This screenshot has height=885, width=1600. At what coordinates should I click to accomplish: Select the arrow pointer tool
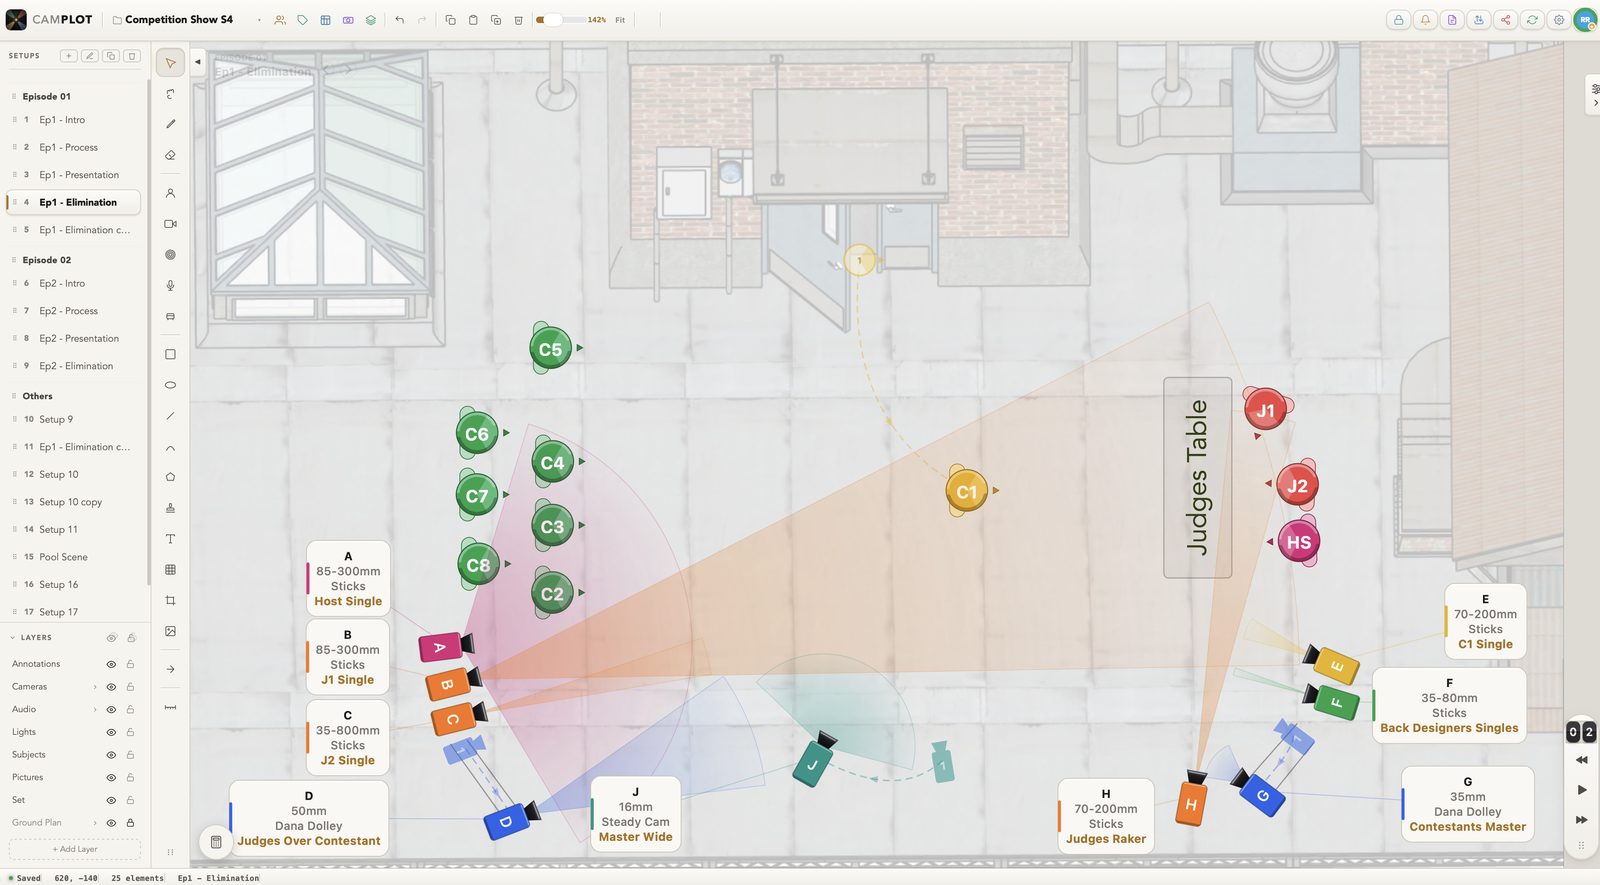pos(170,63)
